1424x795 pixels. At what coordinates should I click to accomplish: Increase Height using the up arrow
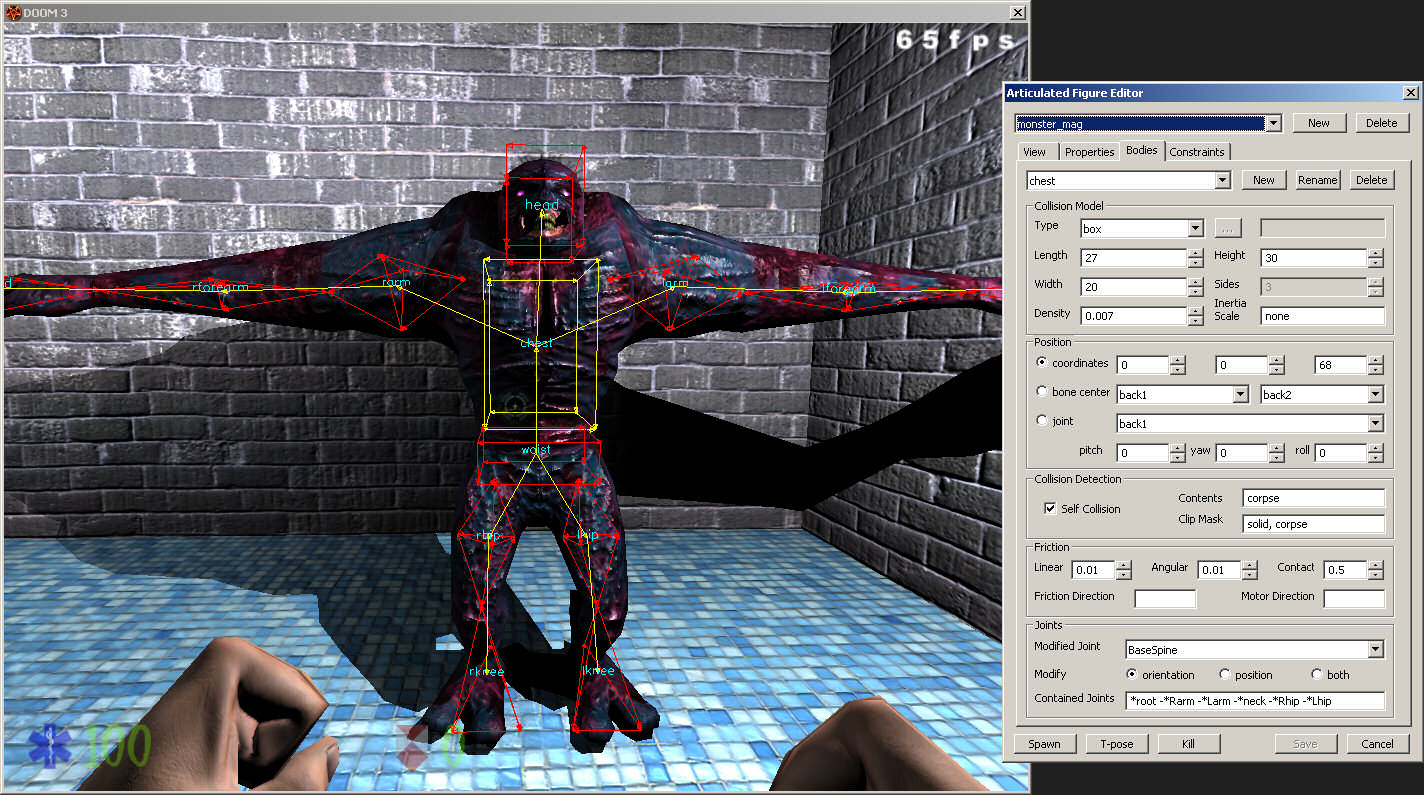pos(1375,253)
